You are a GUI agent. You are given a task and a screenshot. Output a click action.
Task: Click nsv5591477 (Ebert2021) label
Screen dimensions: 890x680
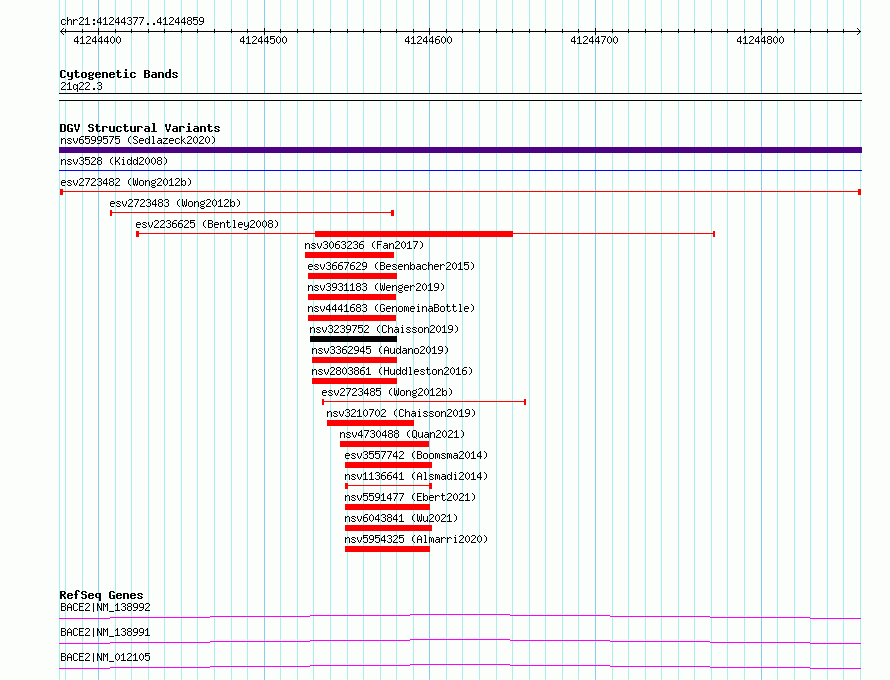tap(410, 497)
